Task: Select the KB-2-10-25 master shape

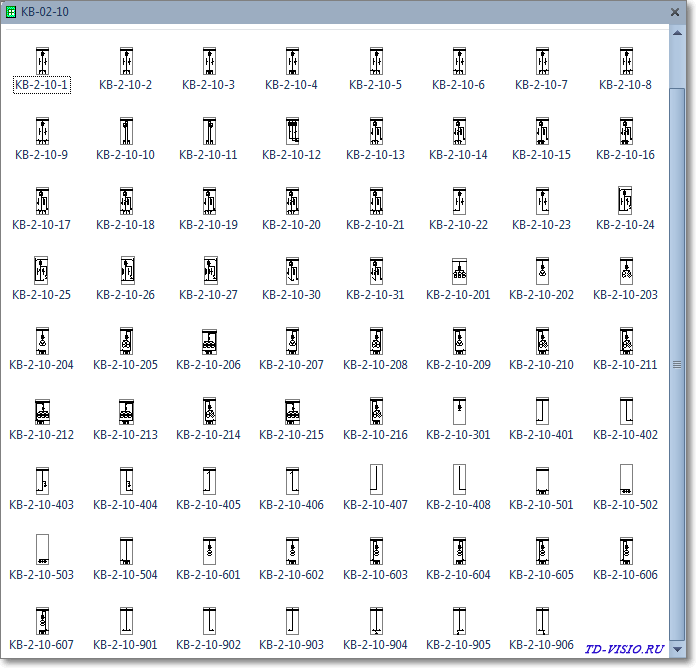Action: click(41, 270)
